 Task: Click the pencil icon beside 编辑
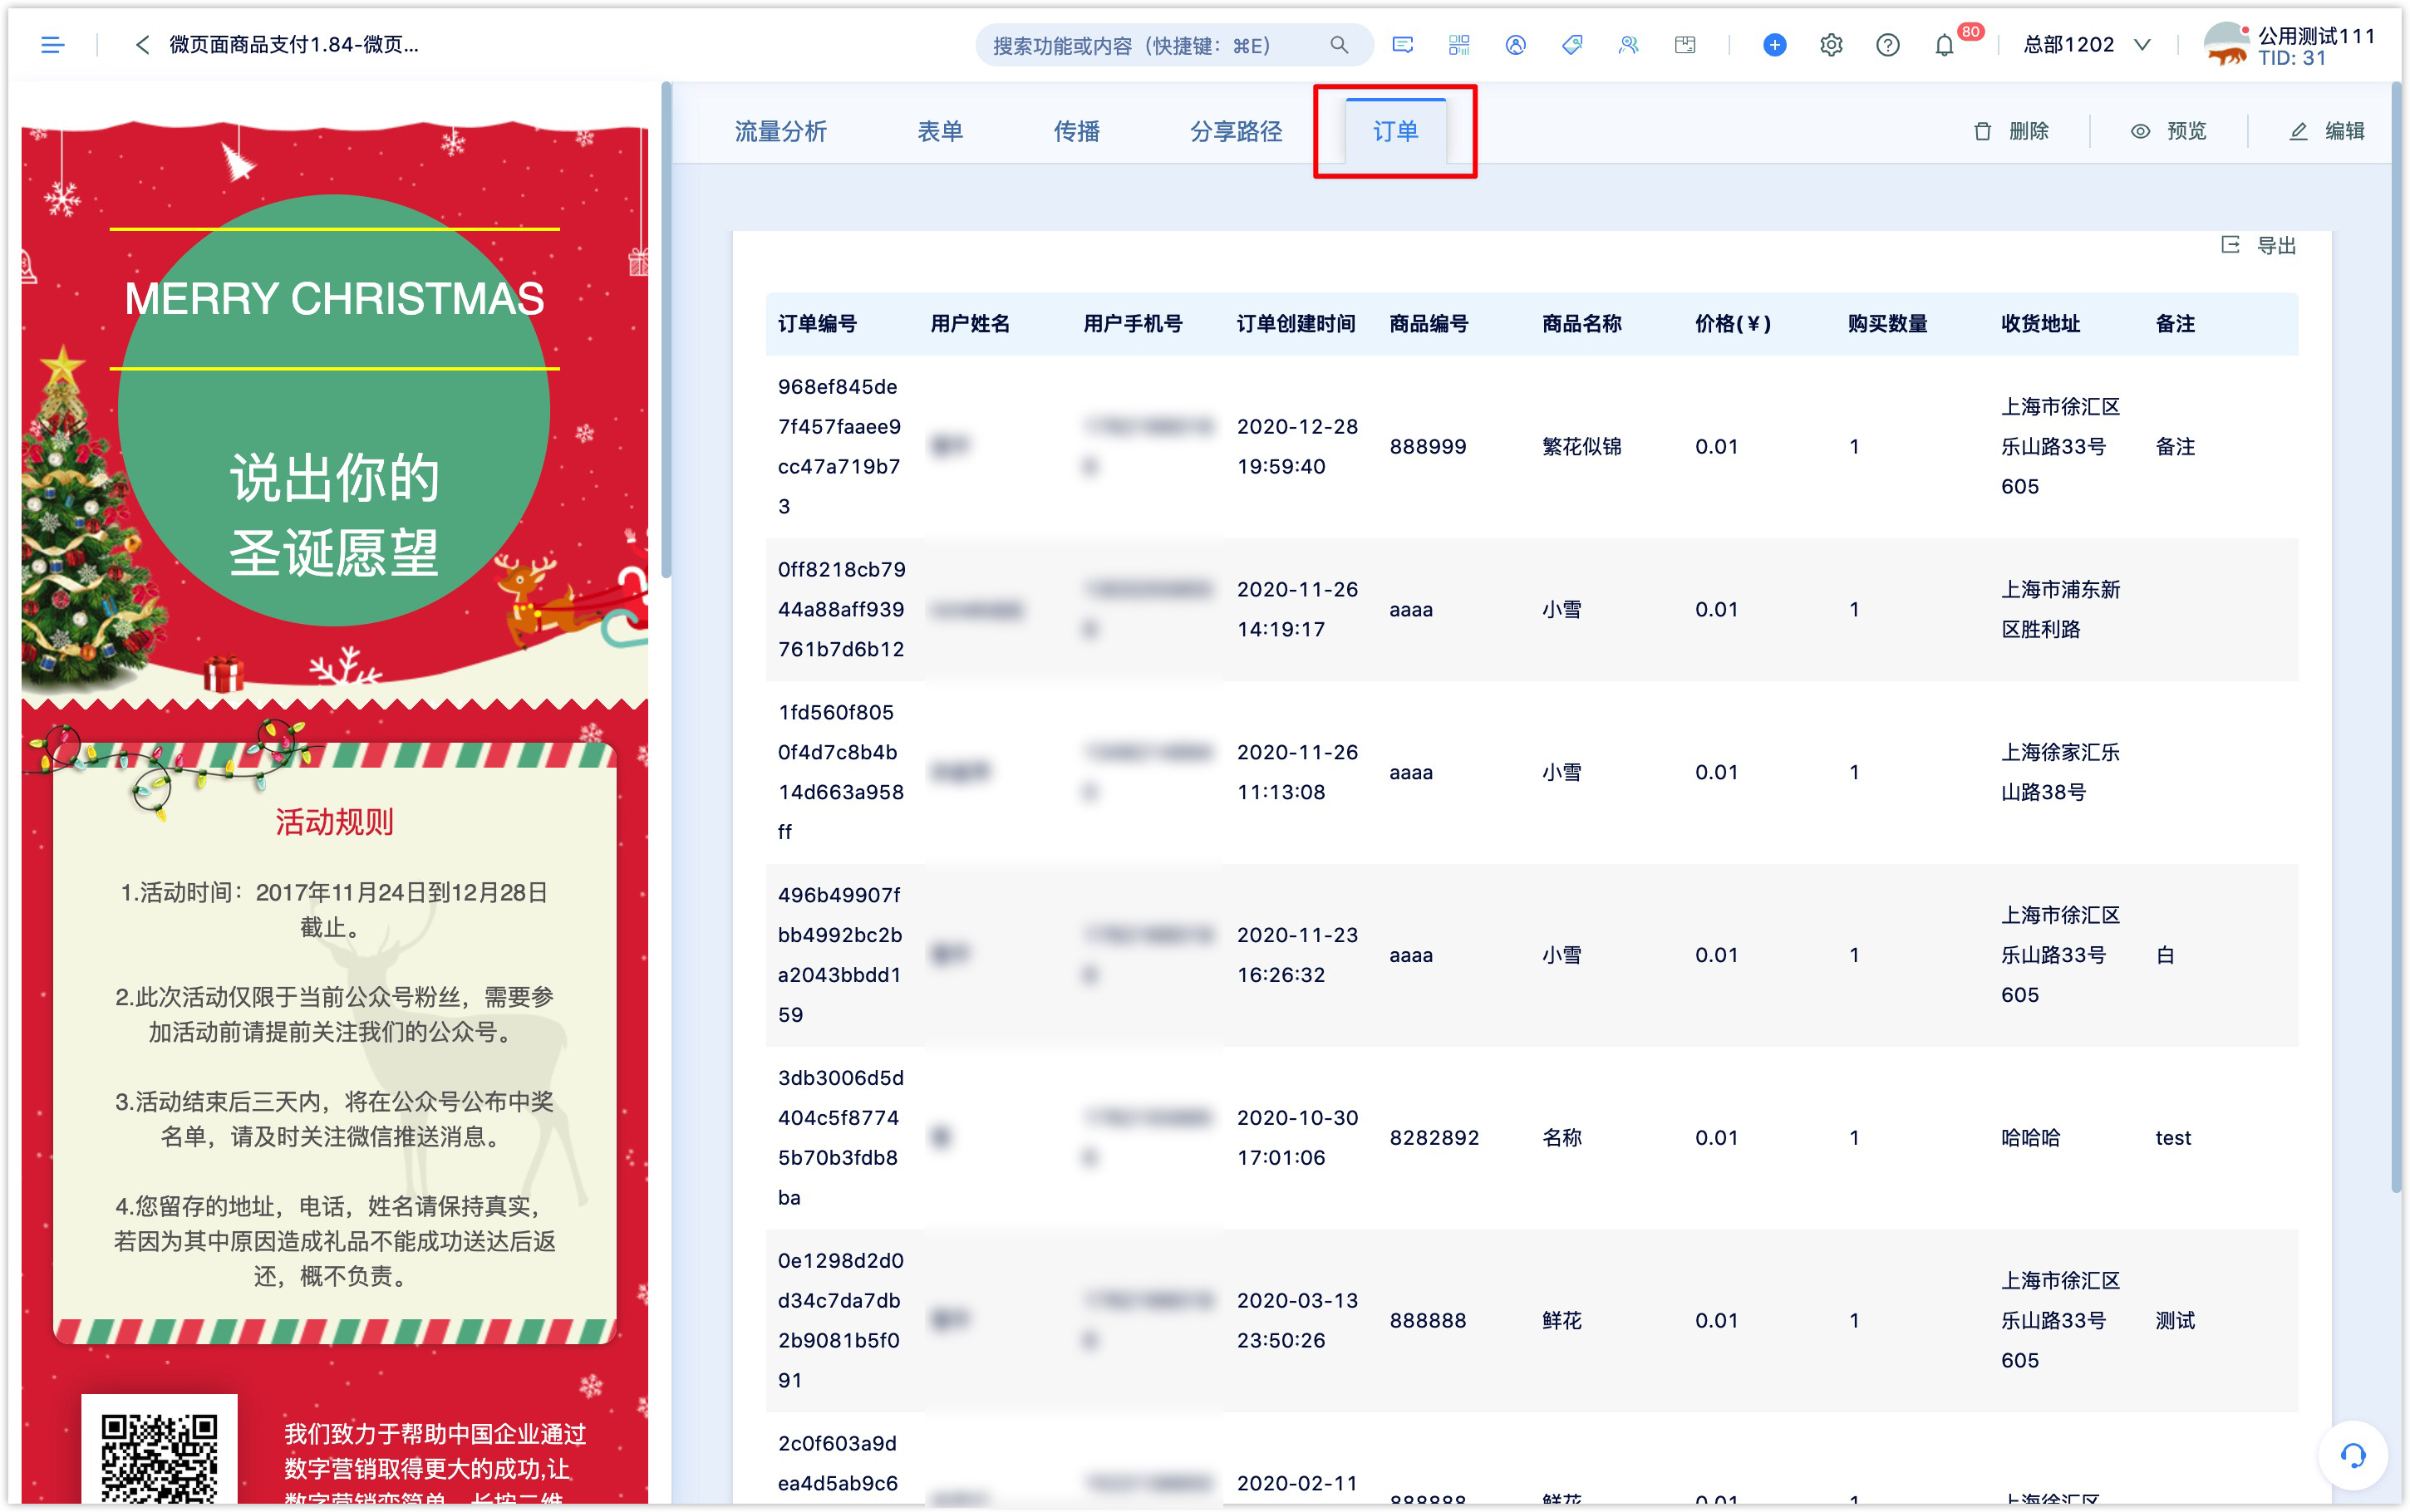click(x=2298, y=131)
